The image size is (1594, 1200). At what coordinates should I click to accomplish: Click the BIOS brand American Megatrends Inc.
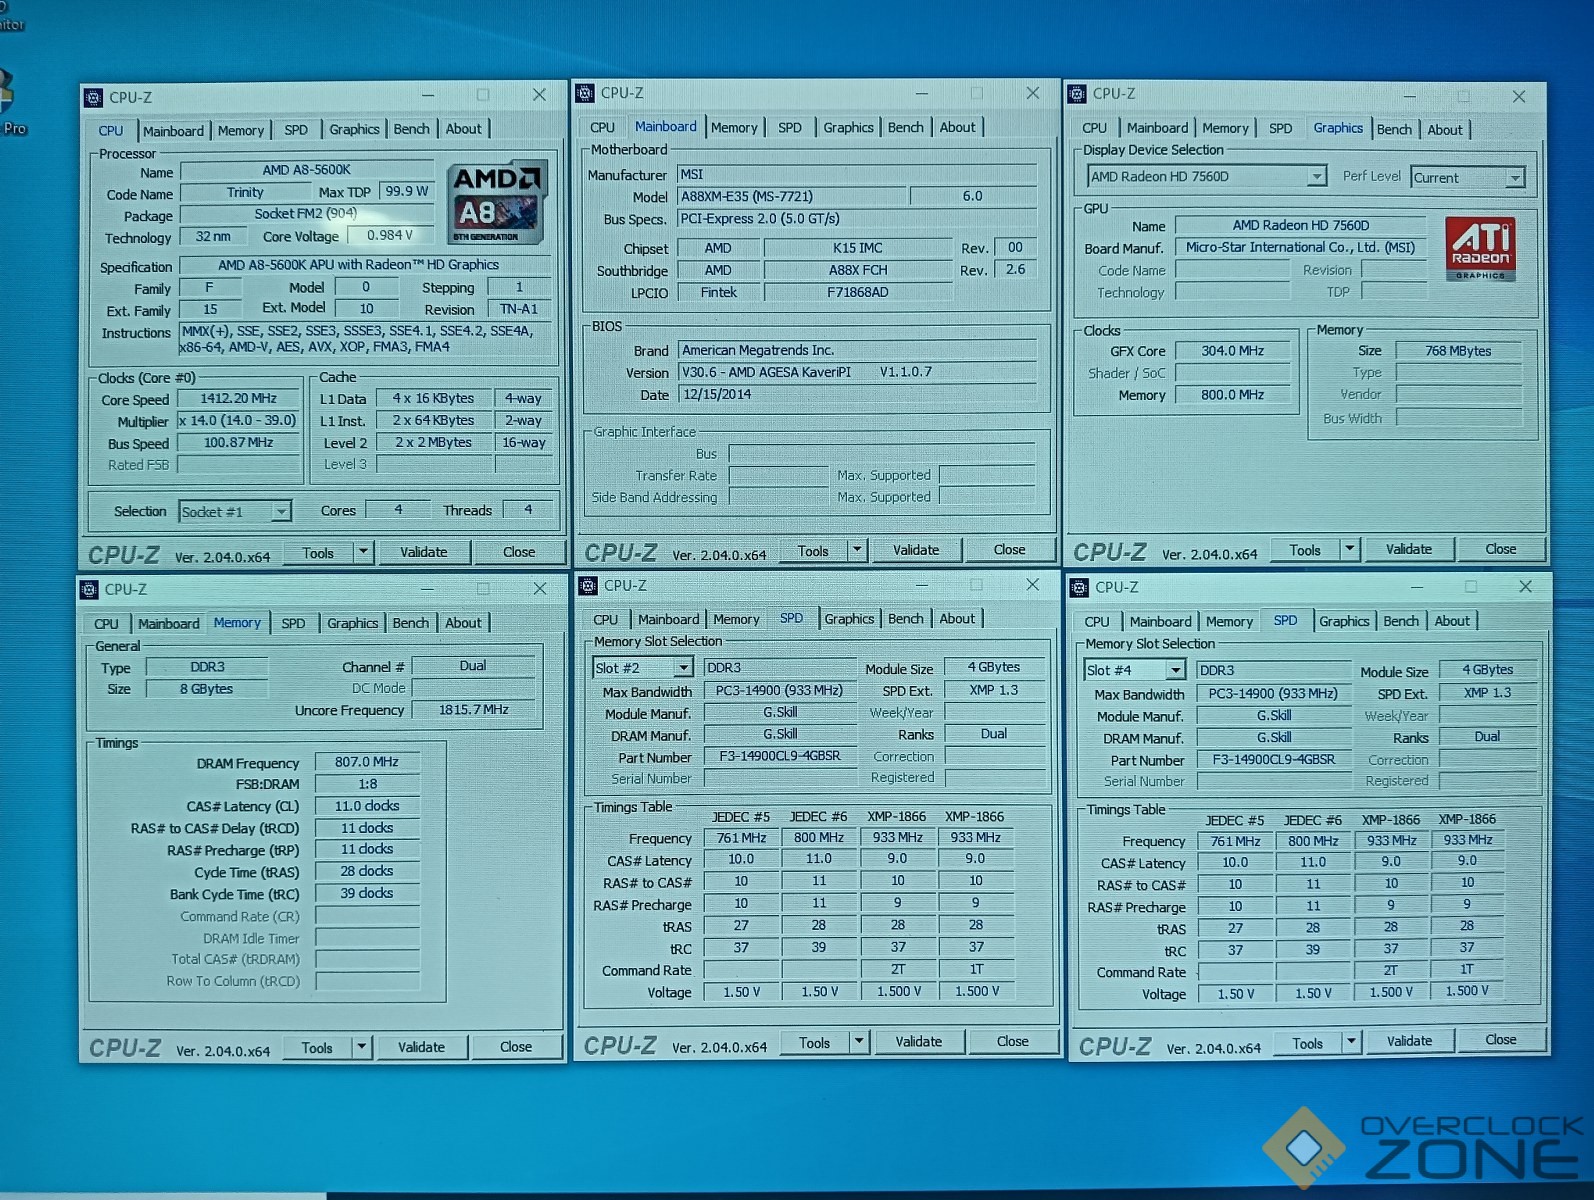click(857, 350)
